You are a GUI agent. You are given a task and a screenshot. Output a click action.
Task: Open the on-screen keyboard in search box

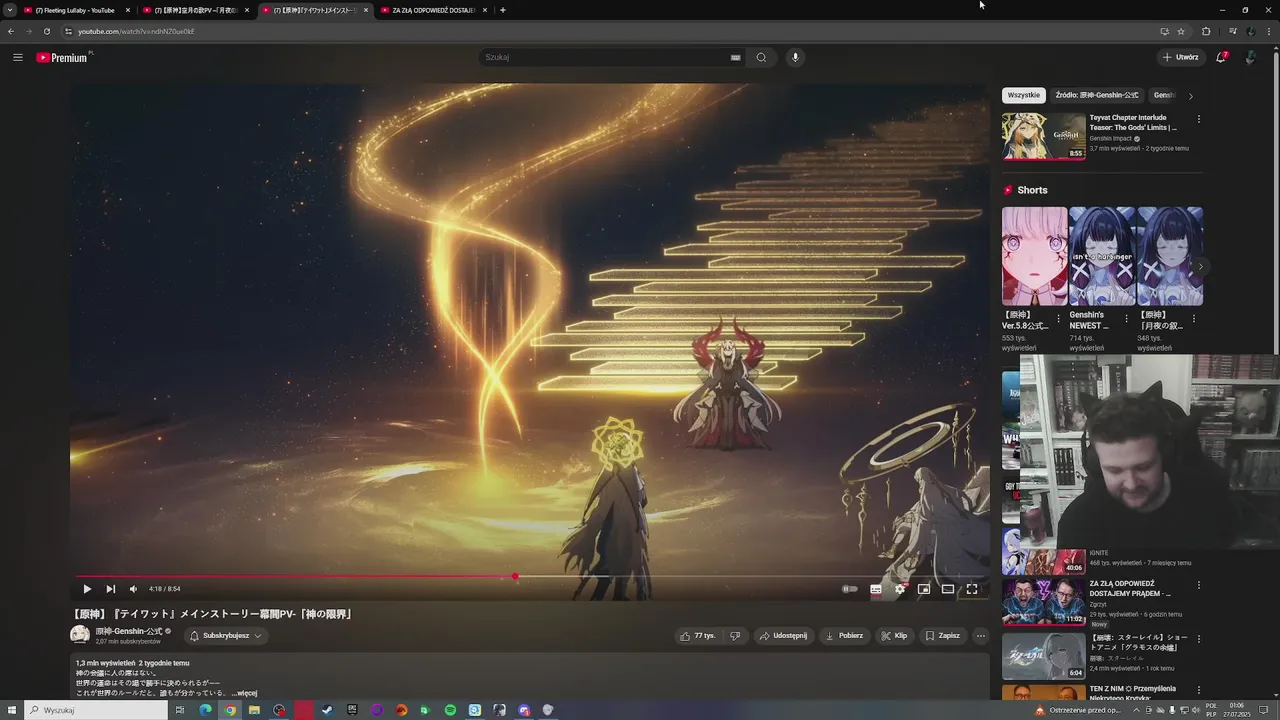point(735,57)
